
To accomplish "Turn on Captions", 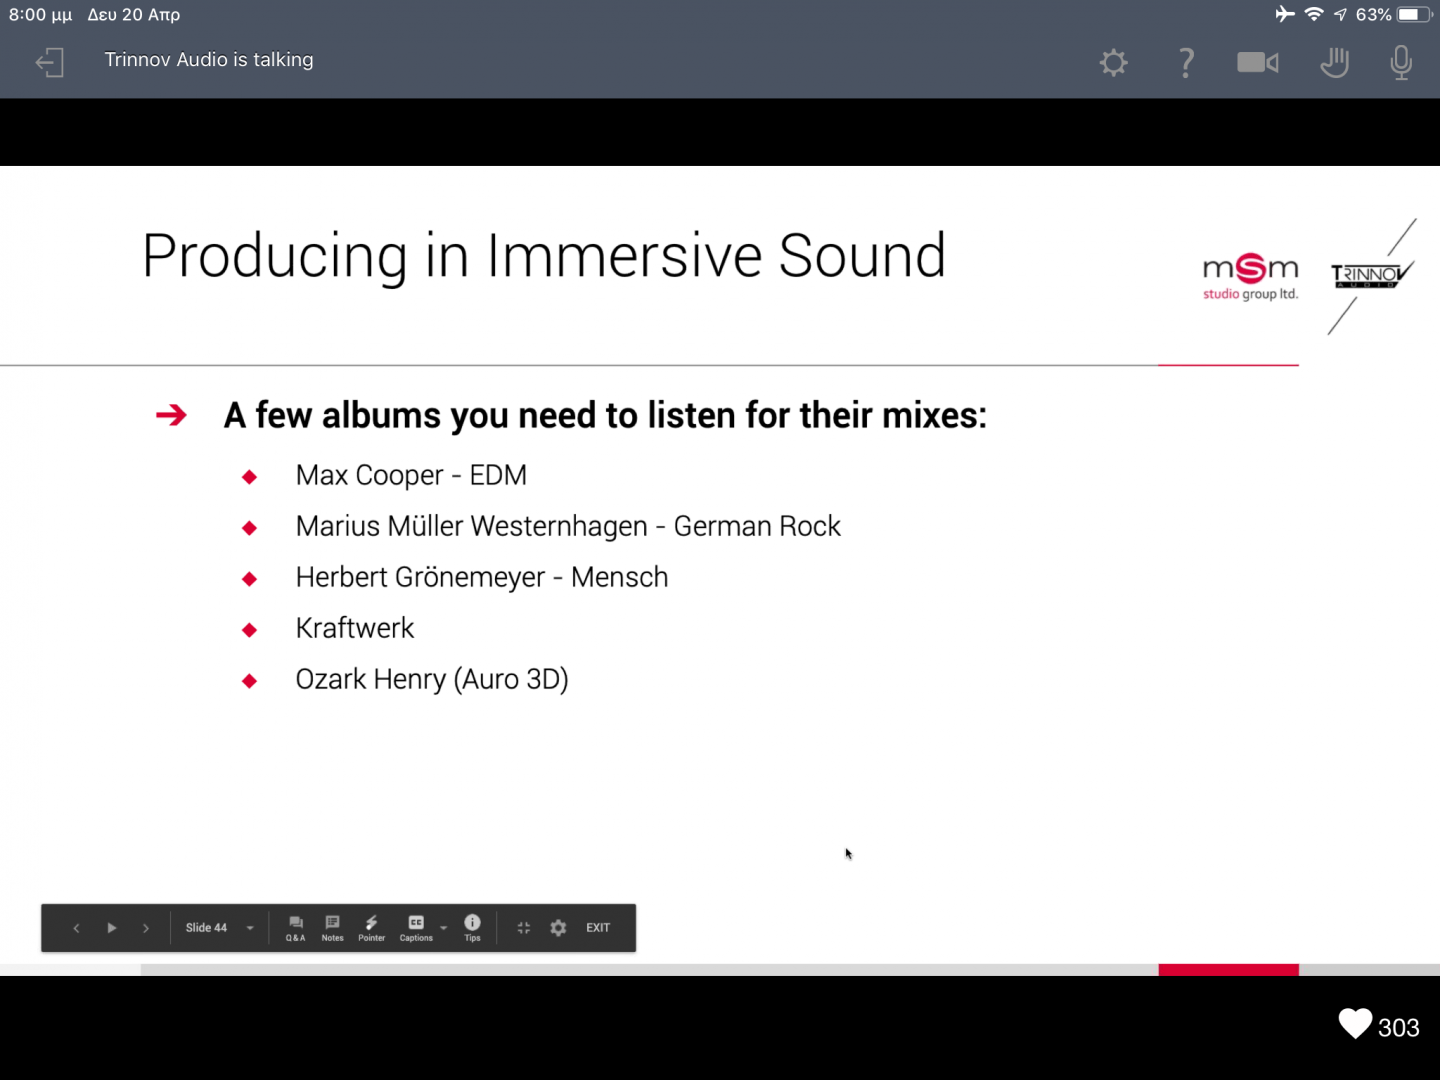I will [x=416, y=927].
